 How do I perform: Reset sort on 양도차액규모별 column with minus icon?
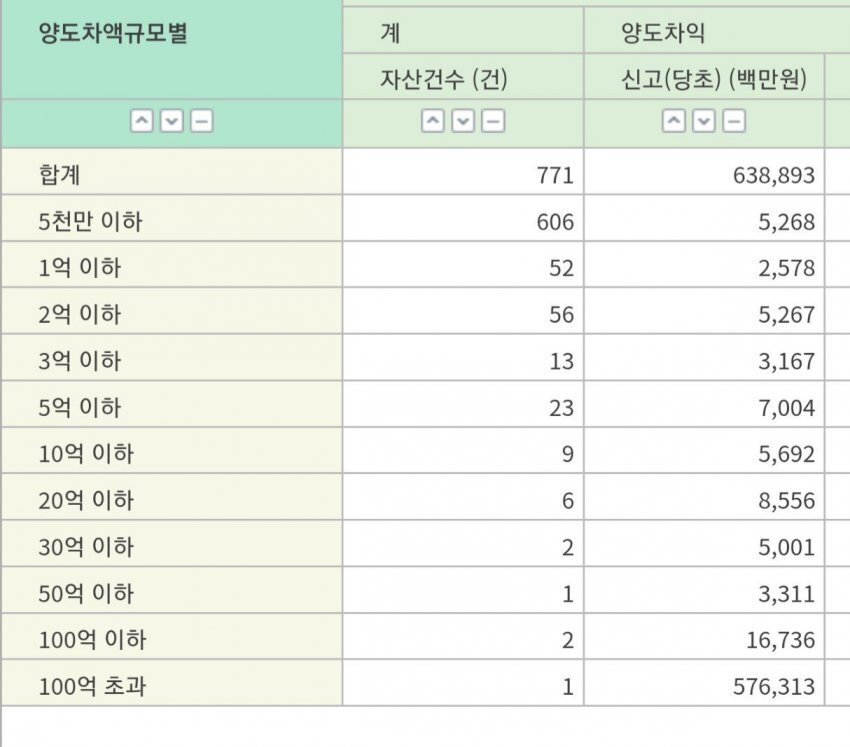coord(201,122)
